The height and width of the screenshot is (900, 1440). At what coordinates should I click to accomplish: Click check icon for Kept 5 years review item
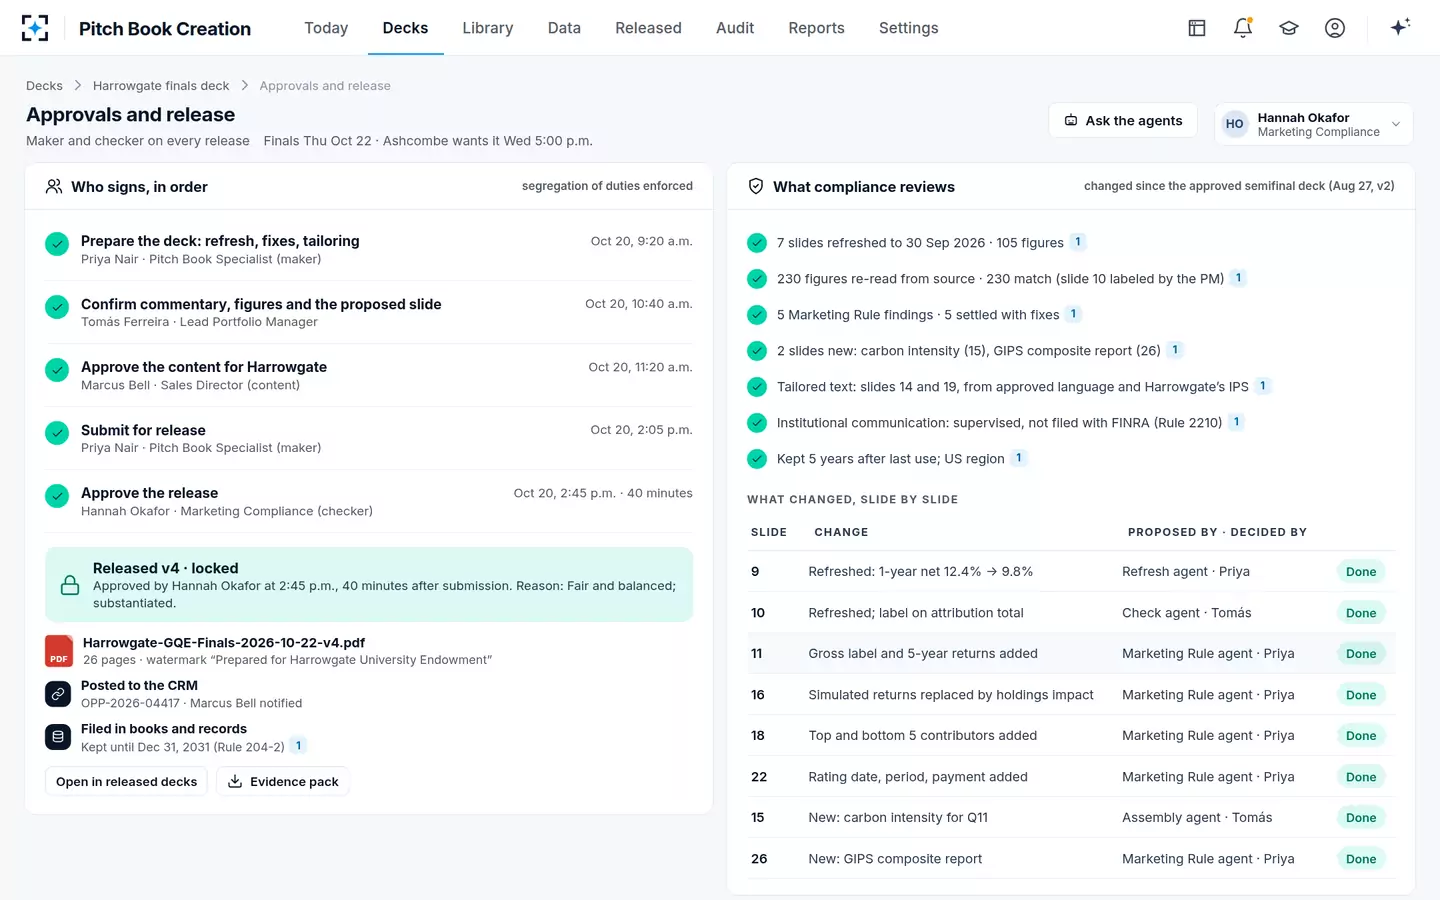pyautogui.click(x=757, y=459)
